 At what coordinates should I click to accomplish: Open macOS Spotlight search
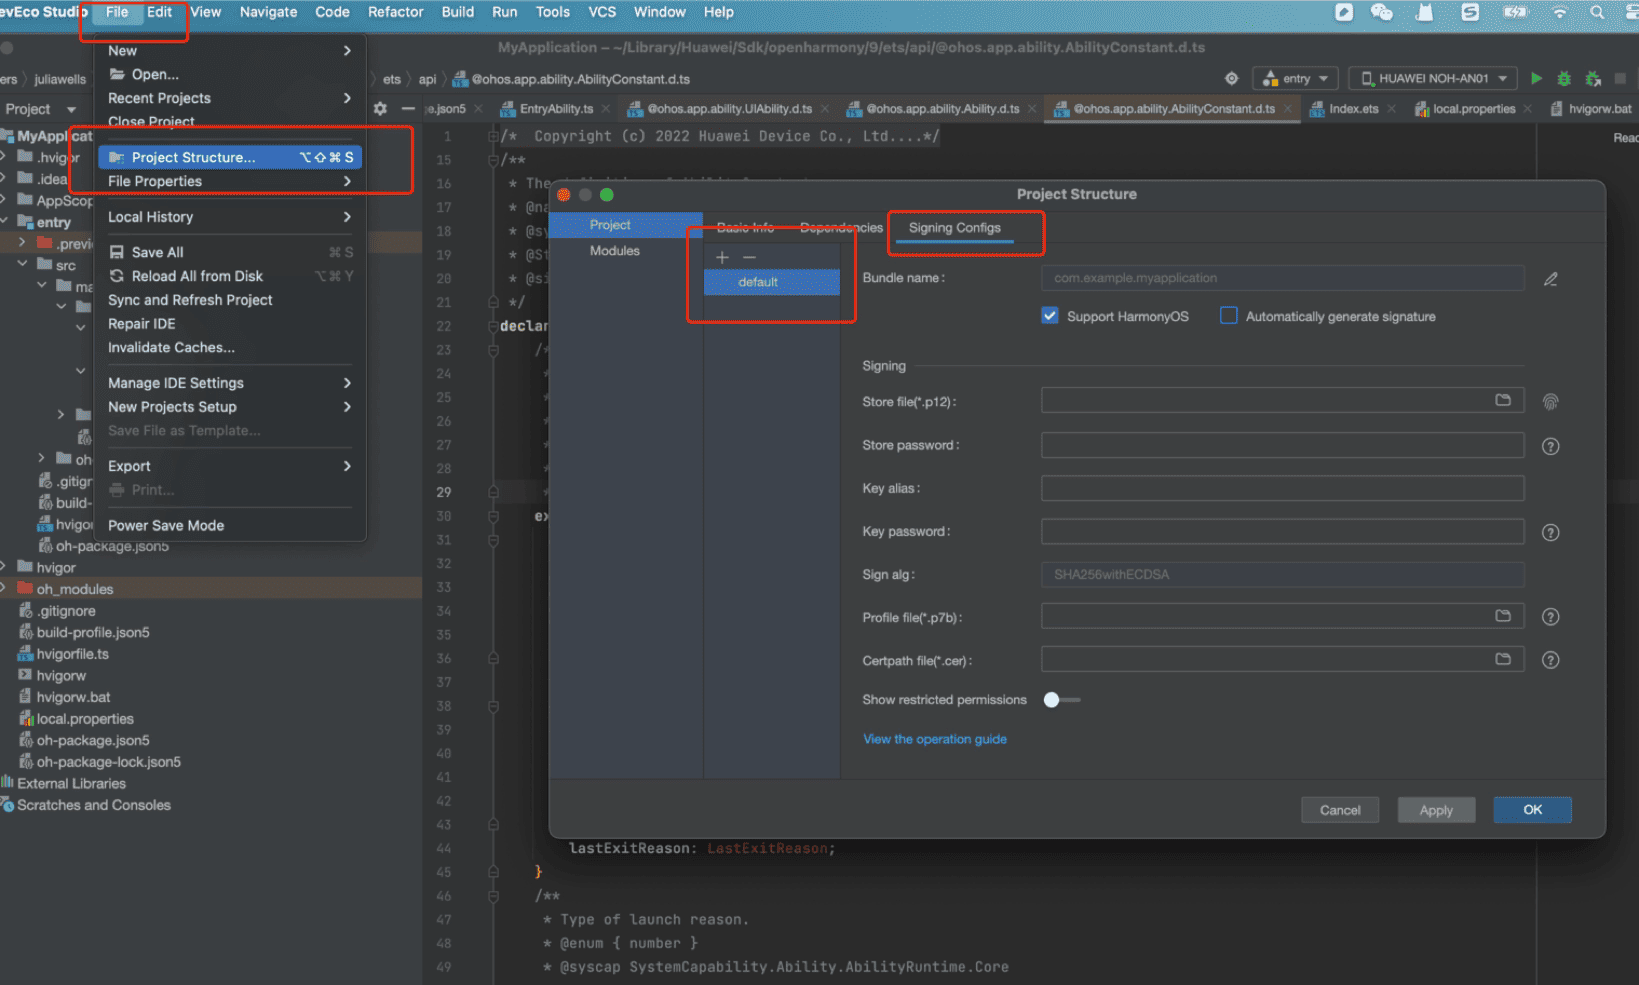(1597, 12)
